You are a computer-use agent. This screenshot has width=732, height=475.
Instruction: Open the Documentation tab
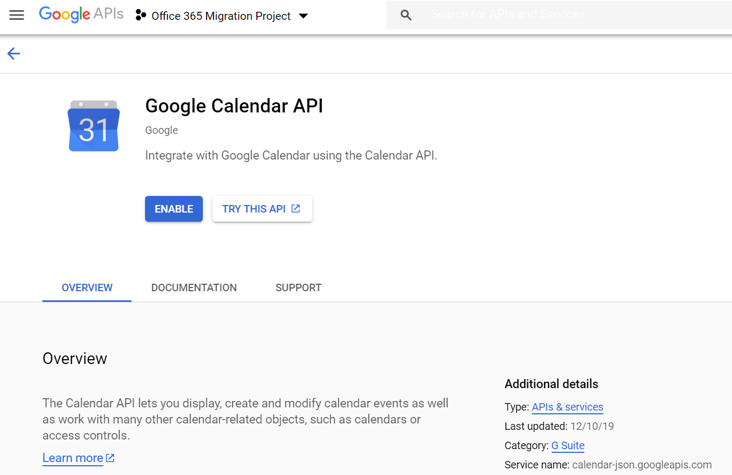(x=194, y=288)
